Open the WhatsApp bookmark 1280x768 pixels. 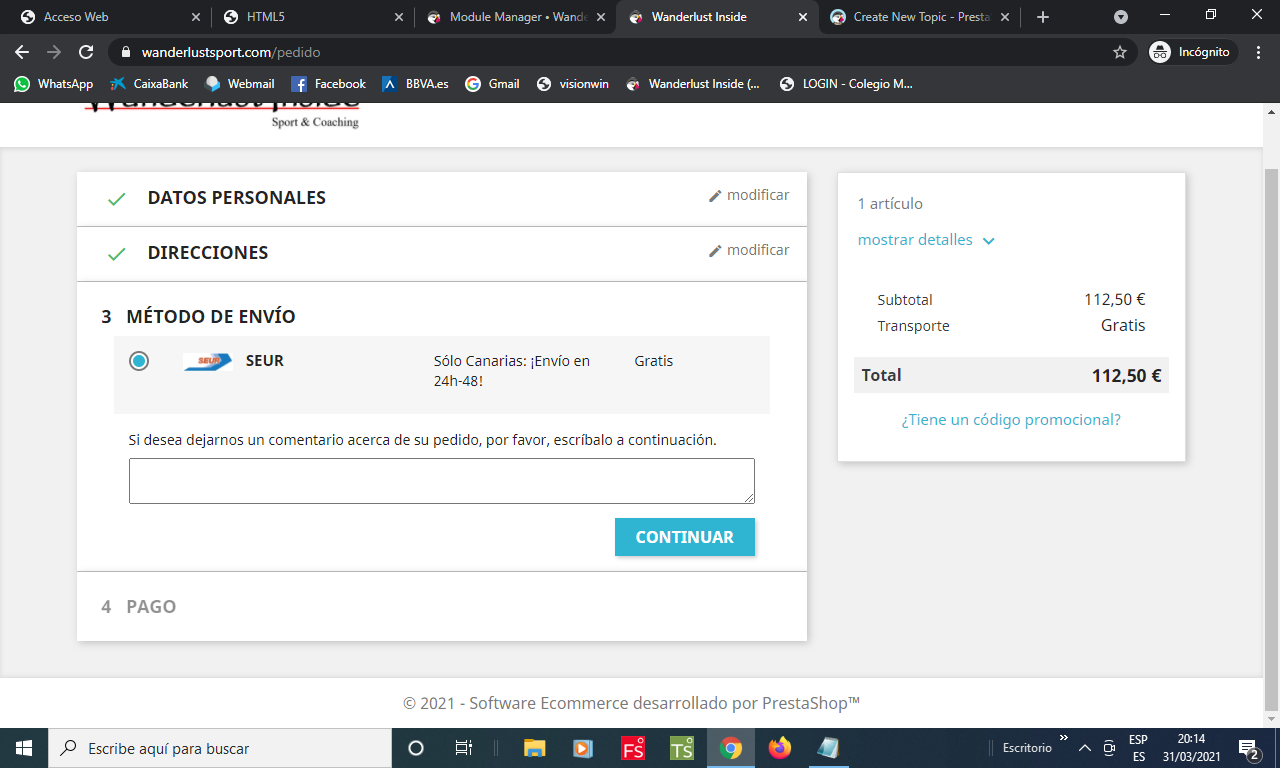coord(53,84)
